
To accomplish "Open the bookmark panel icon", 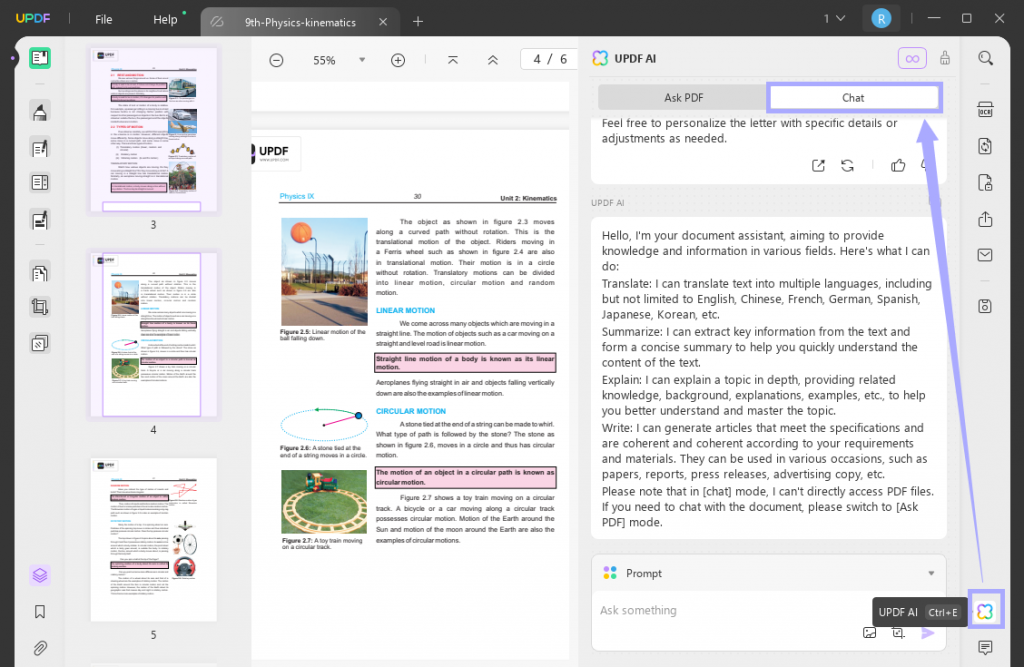I will coord(40,611).
